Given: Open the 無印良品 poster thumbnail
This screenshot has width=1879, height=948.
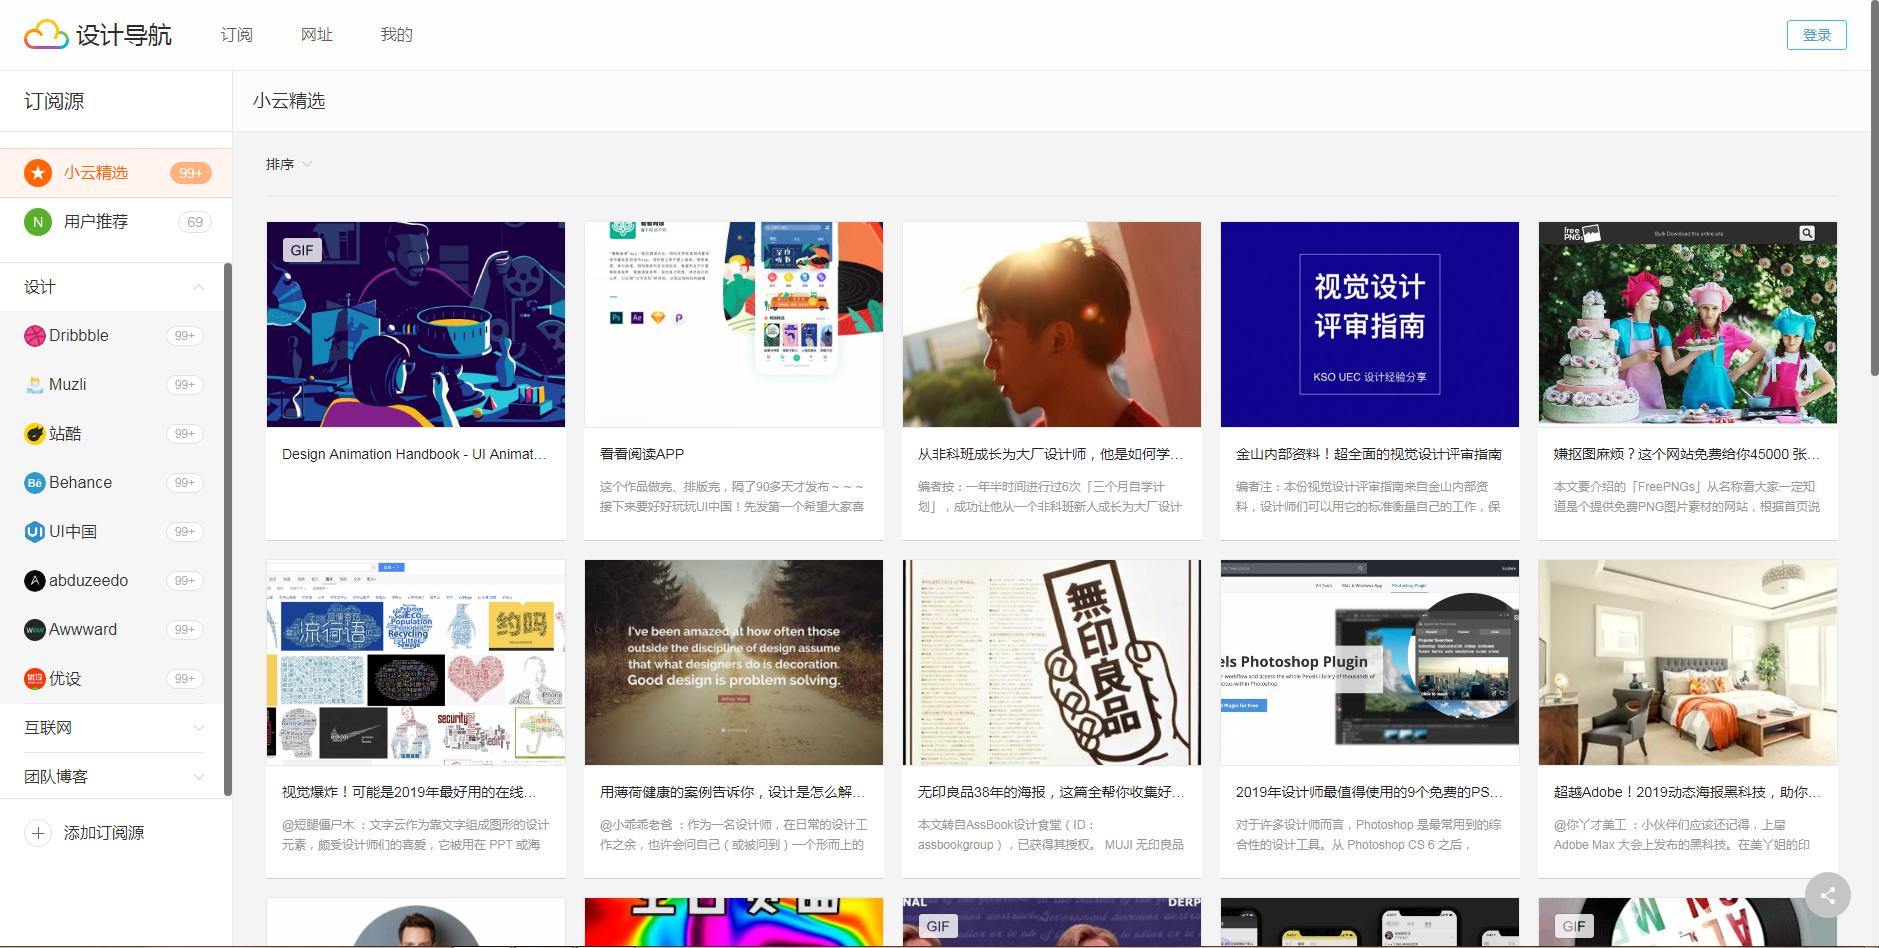Looking at the screenshot, I should click(1052, 662).
